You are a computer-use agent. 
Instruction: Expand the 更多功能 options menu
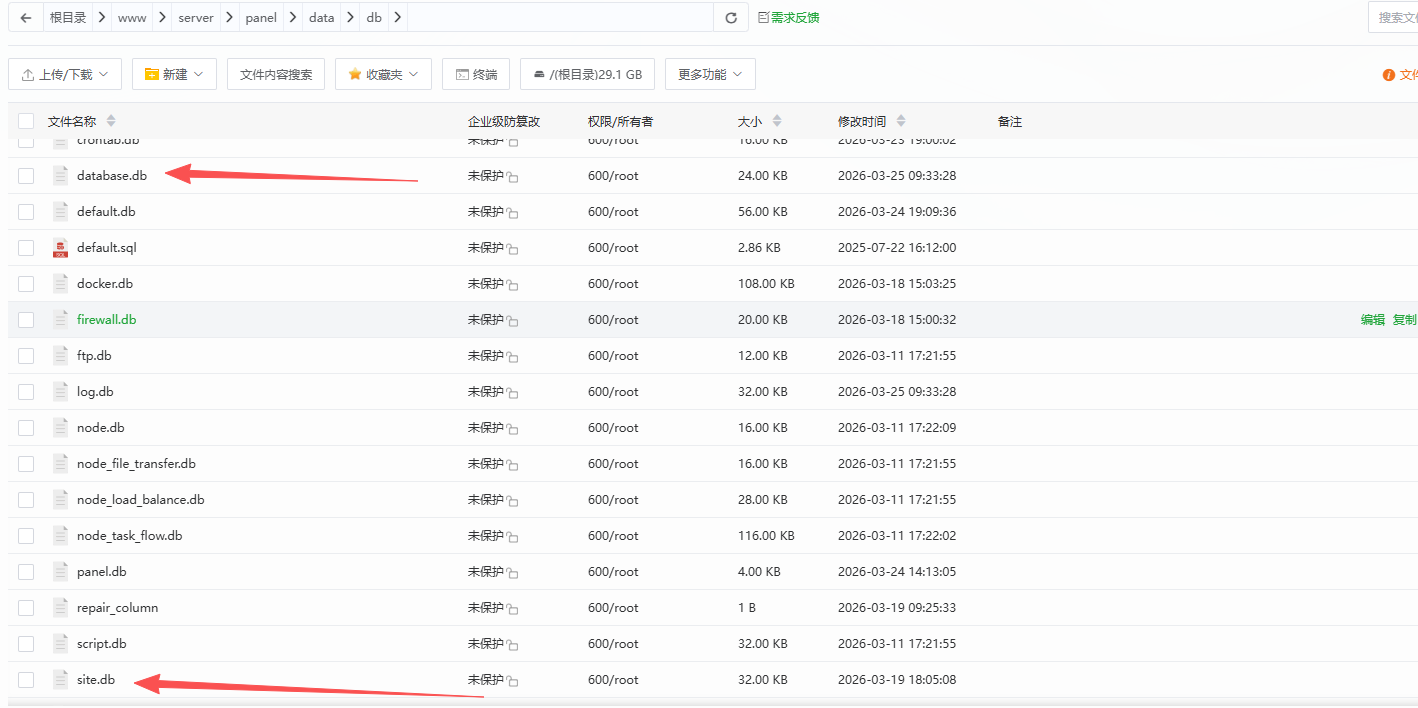pyautogui.click(x=710, y=73)
